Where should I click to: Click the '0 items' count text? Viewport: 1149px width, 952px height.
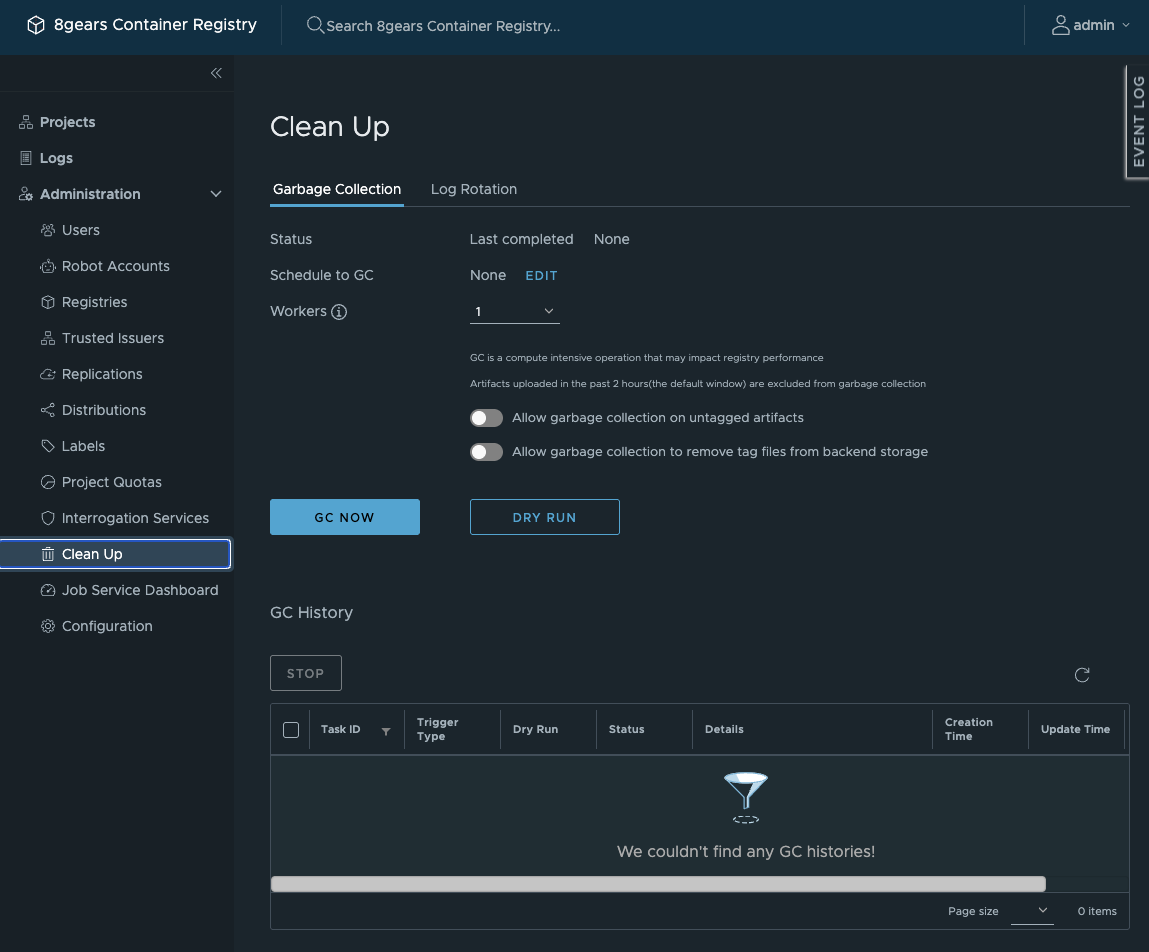[x=1097, y=911]
